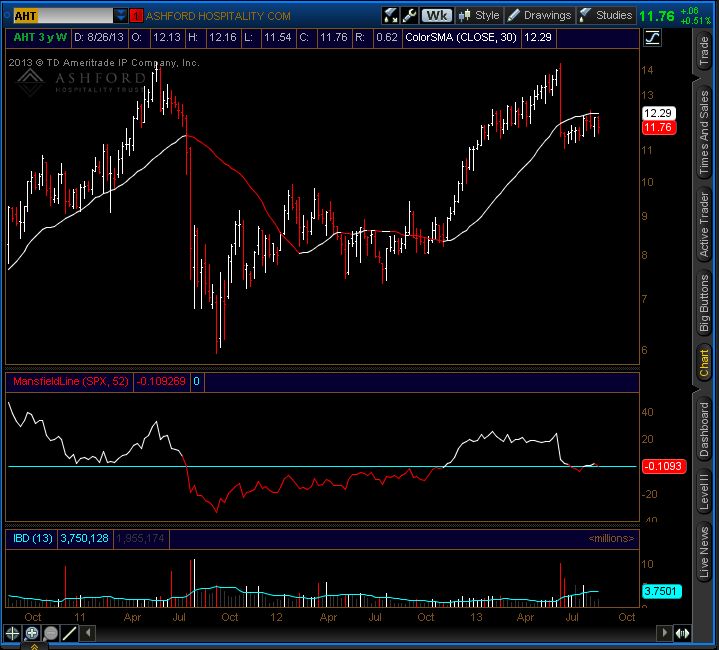Click the SMA value 12.29 in header row
Viewport: 719px width, 650px height.
click(538, 38)
